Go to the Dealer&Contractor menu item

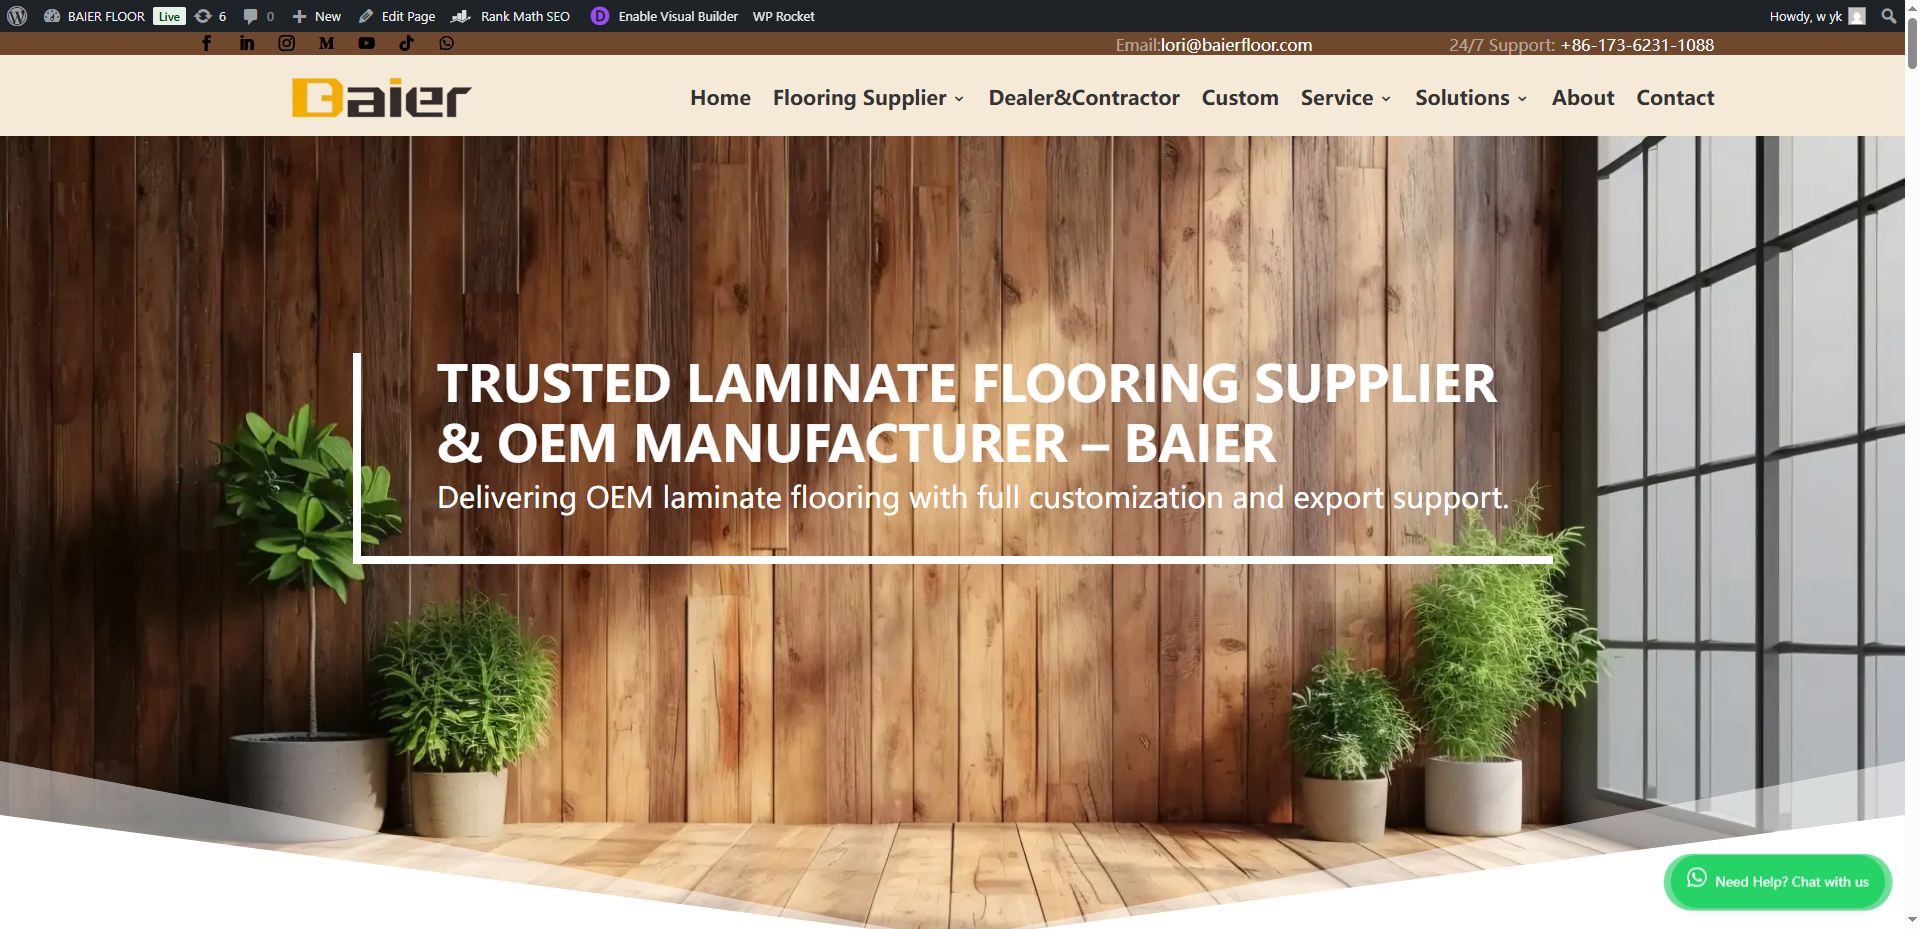(1084, 98)
